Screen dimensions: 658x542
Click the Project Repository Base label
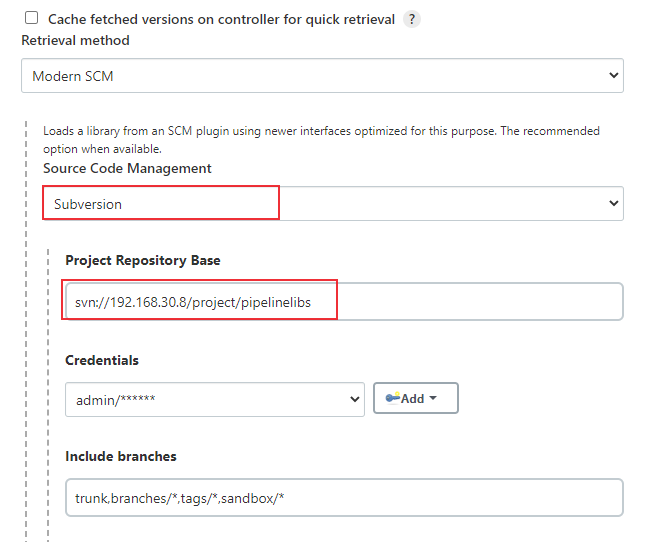143,260
